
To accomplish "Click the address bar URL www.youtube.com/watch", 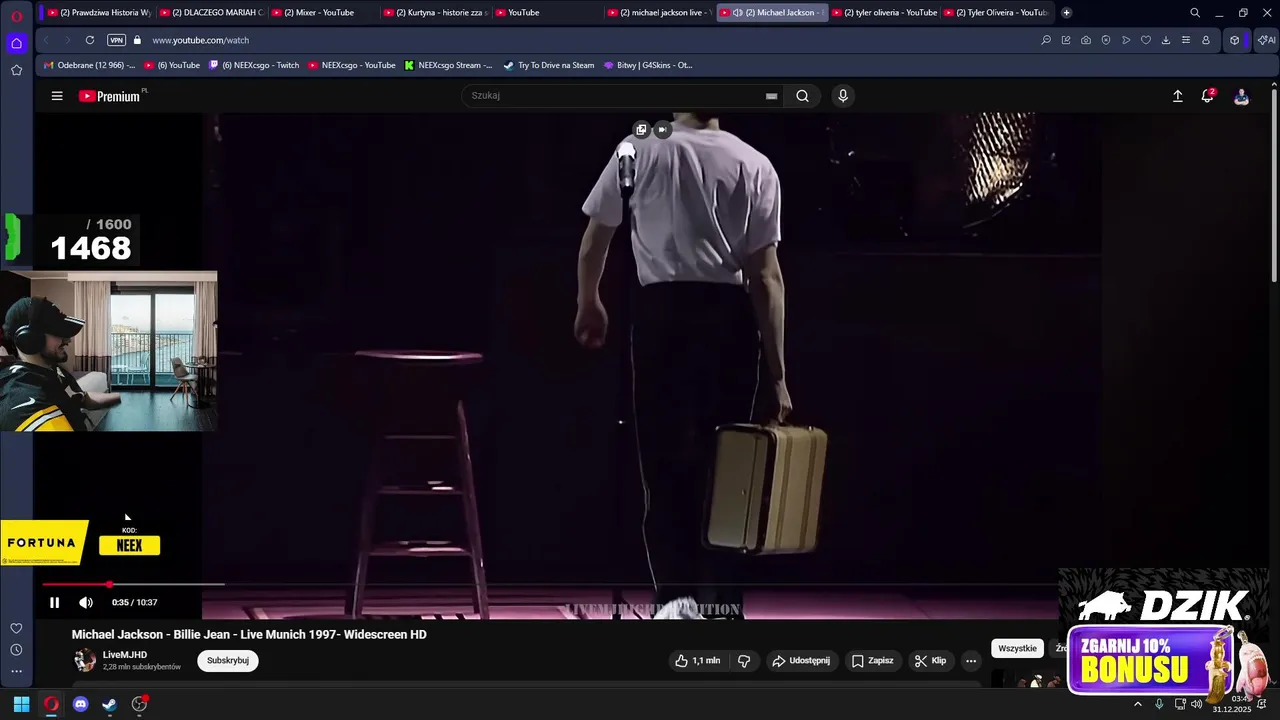I will [x=201, y=40].
